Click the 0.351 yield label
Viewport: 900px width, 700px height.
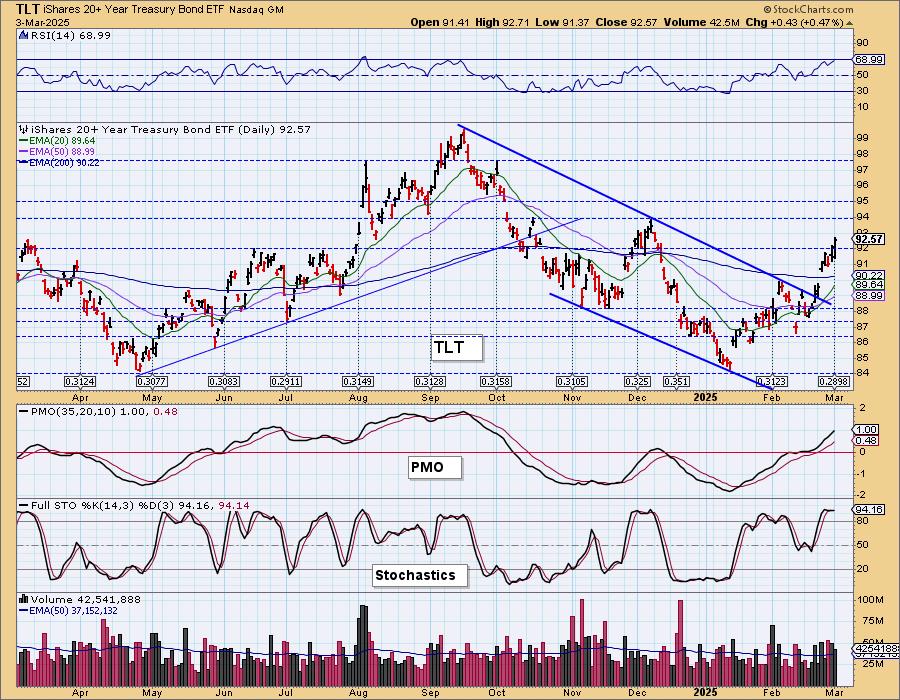pyautogui.click(x=676, y=382)
